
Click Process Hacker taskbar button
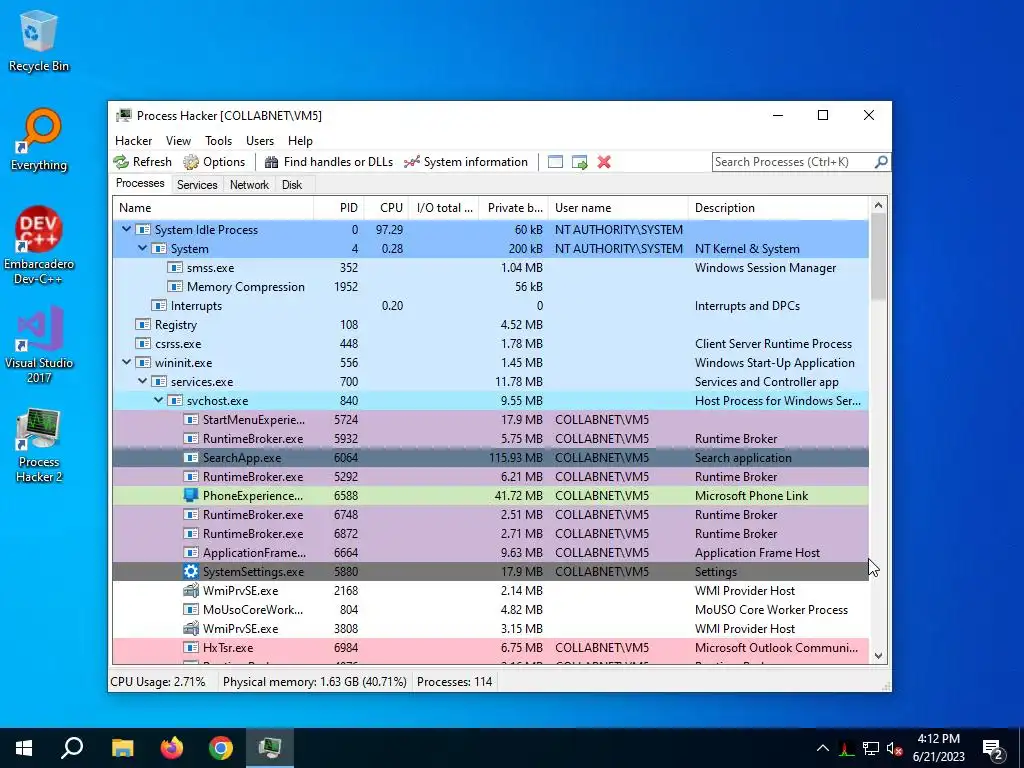coord(270,748)
